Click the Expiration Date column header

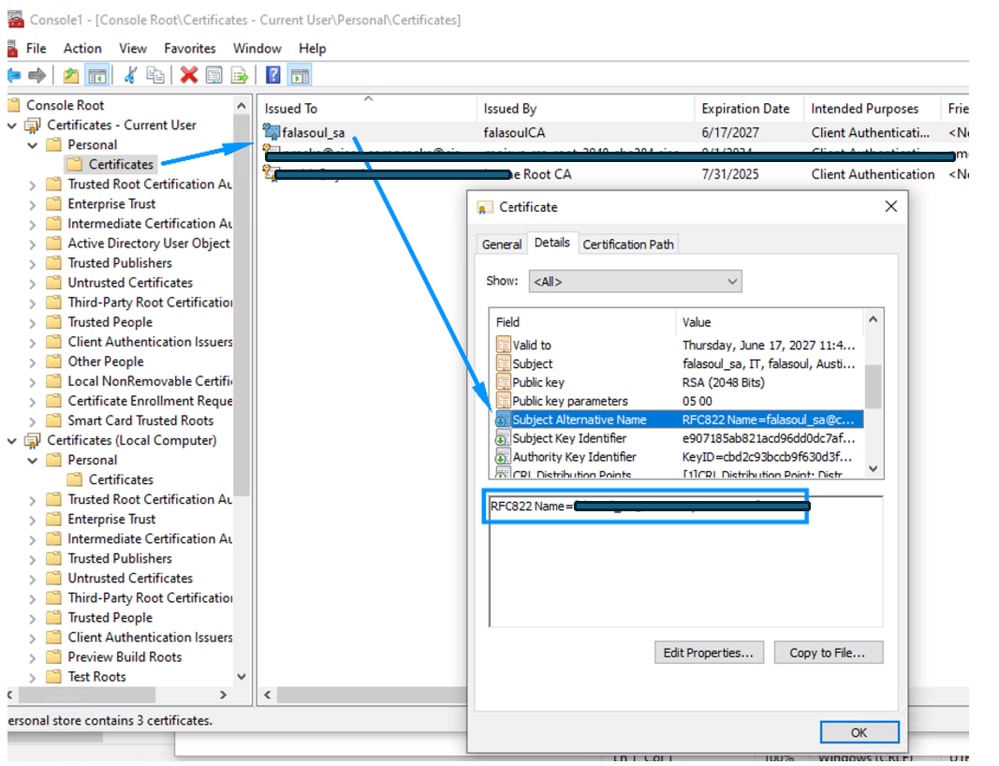point(745,109)
